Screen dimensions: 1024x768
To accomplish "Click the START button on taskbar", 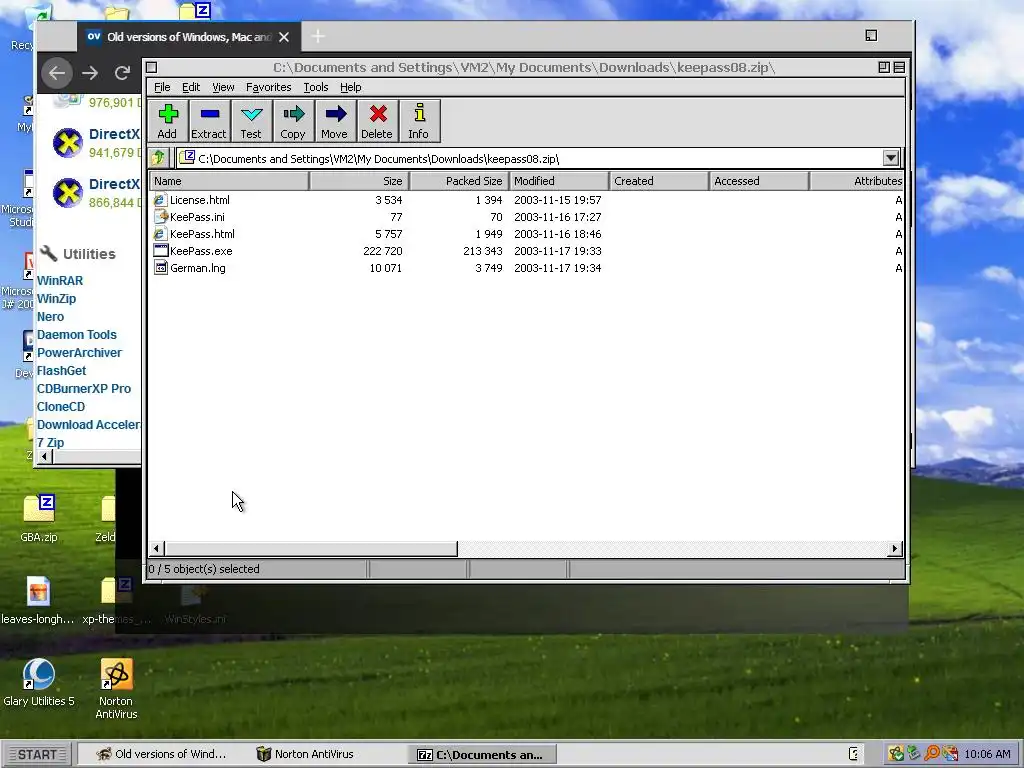I will pyautogui.click(x=37, y=754).
